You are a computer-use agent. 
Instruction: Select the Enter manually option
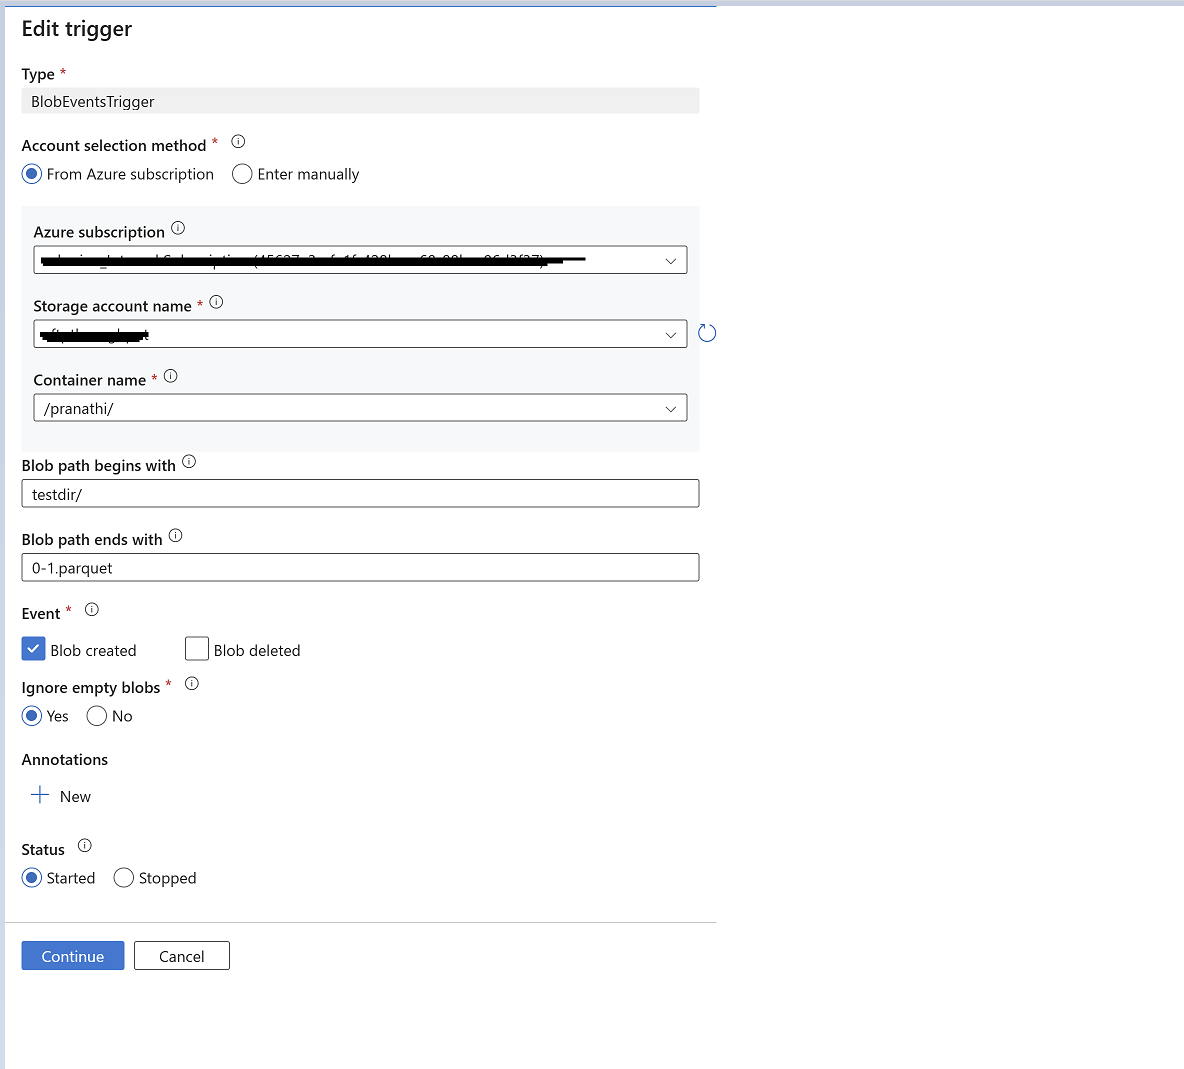tap(241, 174)
